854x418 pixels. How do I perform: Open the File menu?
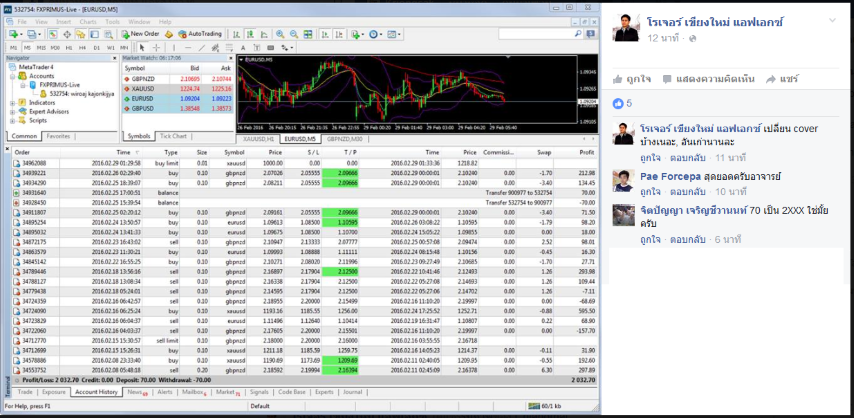point(22,22)
